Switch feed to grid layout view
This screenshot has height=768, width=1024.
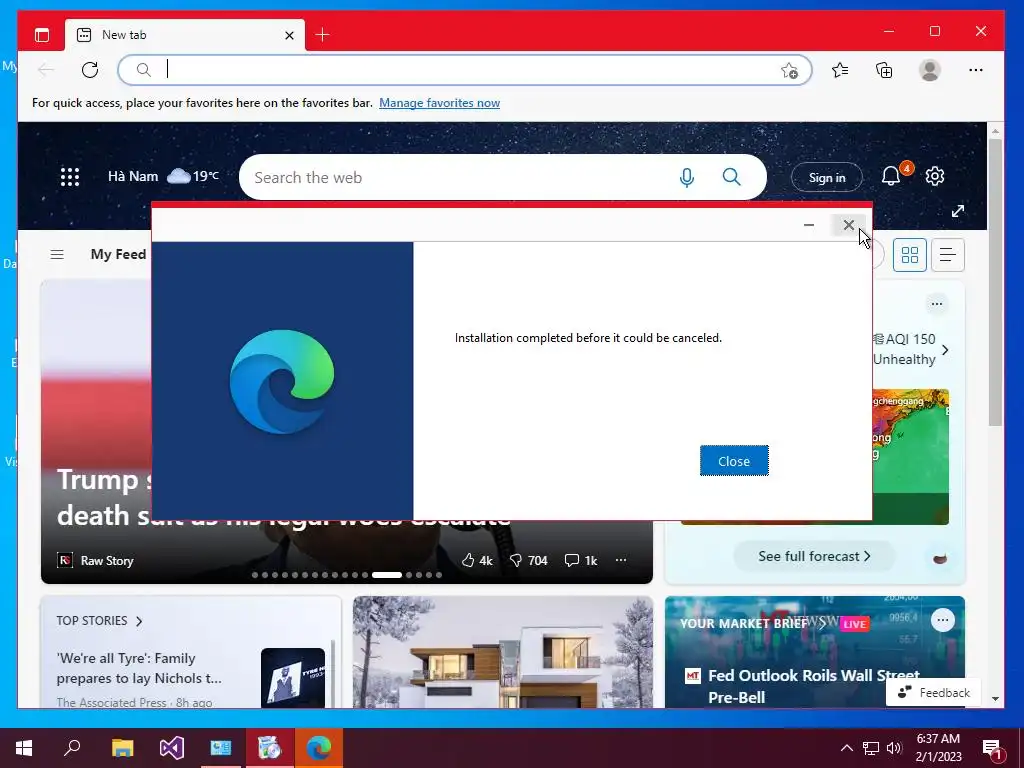point(909,255)
